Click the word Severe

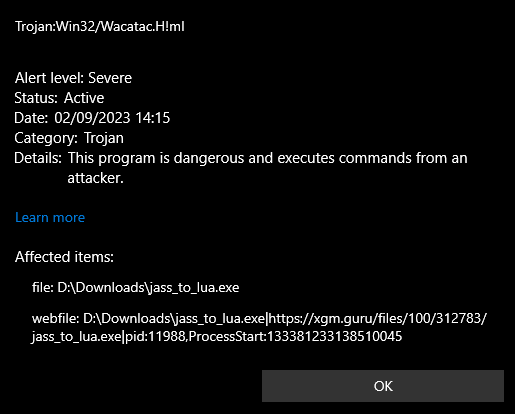(x=110, y=78)
